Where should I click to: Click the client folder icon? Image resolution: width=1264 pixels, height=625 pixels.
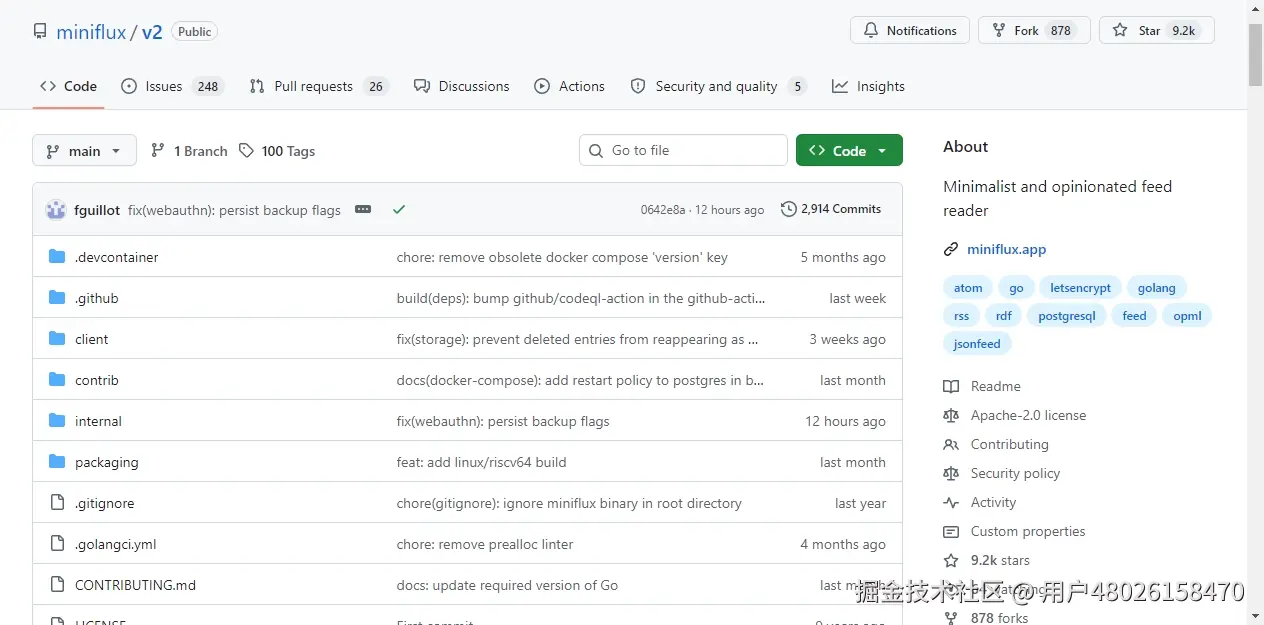coord(57,339)
